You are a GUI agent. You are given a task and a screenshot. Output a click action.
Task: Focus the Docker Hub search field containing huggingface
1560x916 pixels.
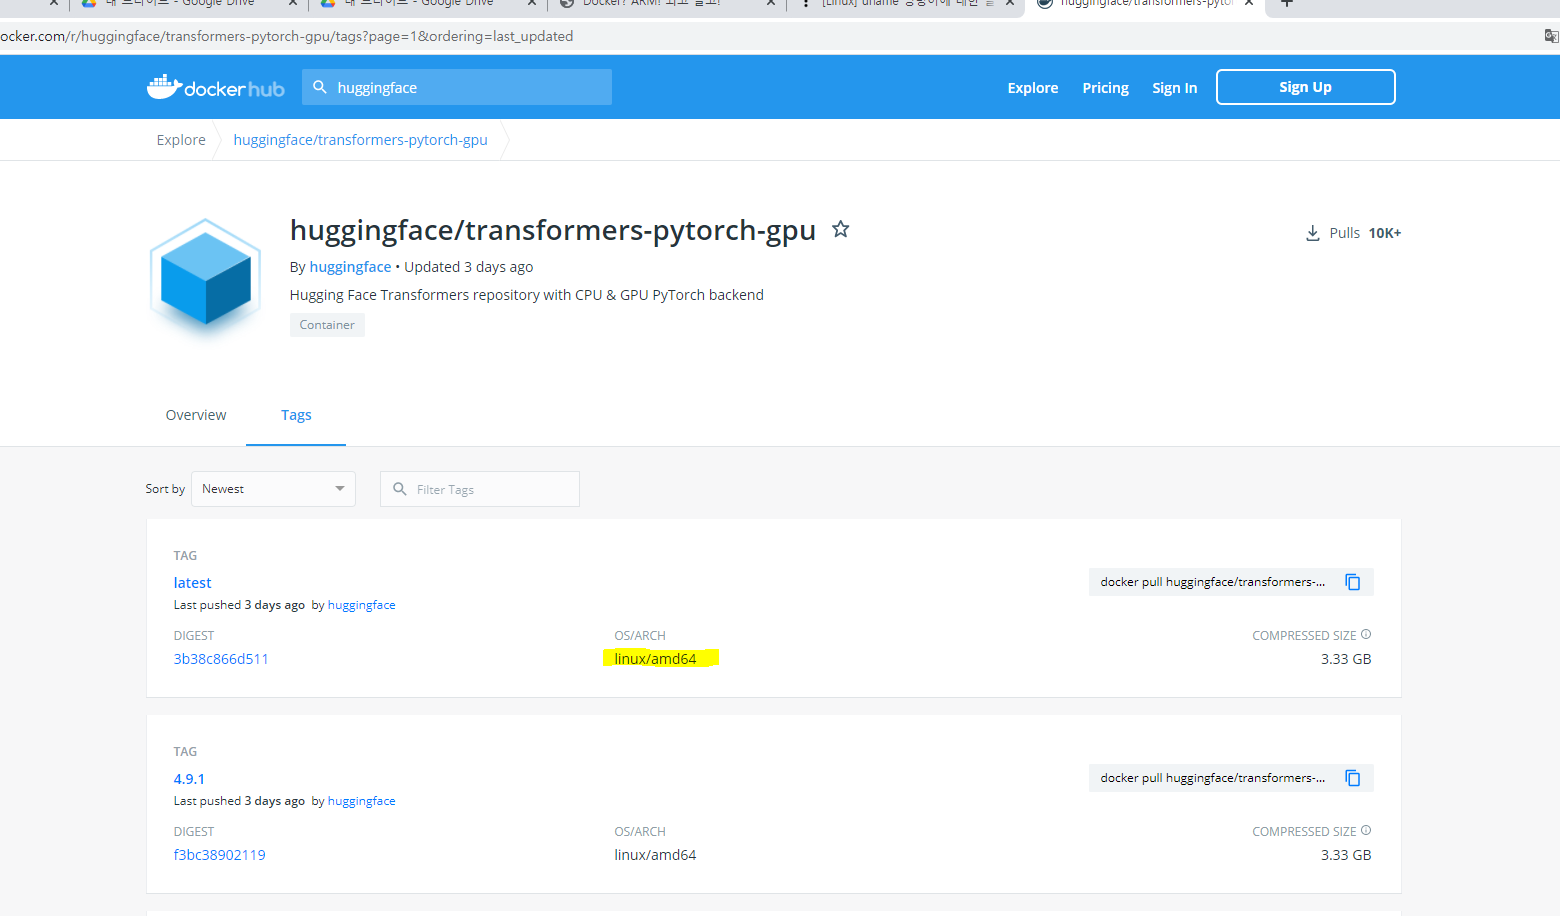457,87
